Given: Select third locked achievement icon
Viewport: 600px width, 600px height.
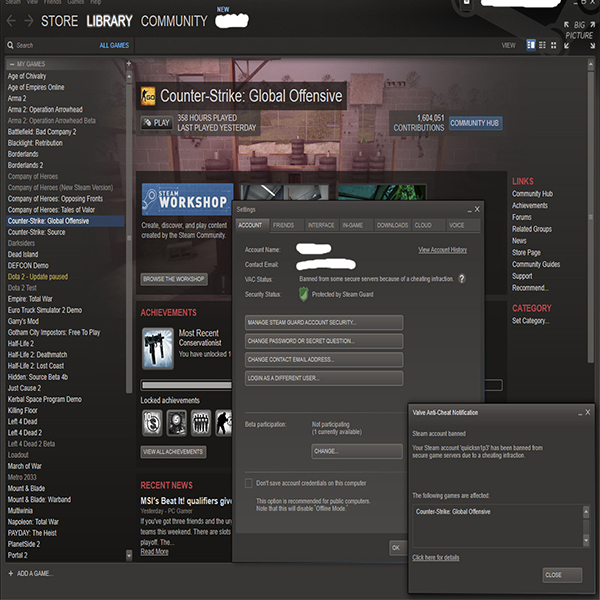Looking at the screenshot, I should (201, 423).
